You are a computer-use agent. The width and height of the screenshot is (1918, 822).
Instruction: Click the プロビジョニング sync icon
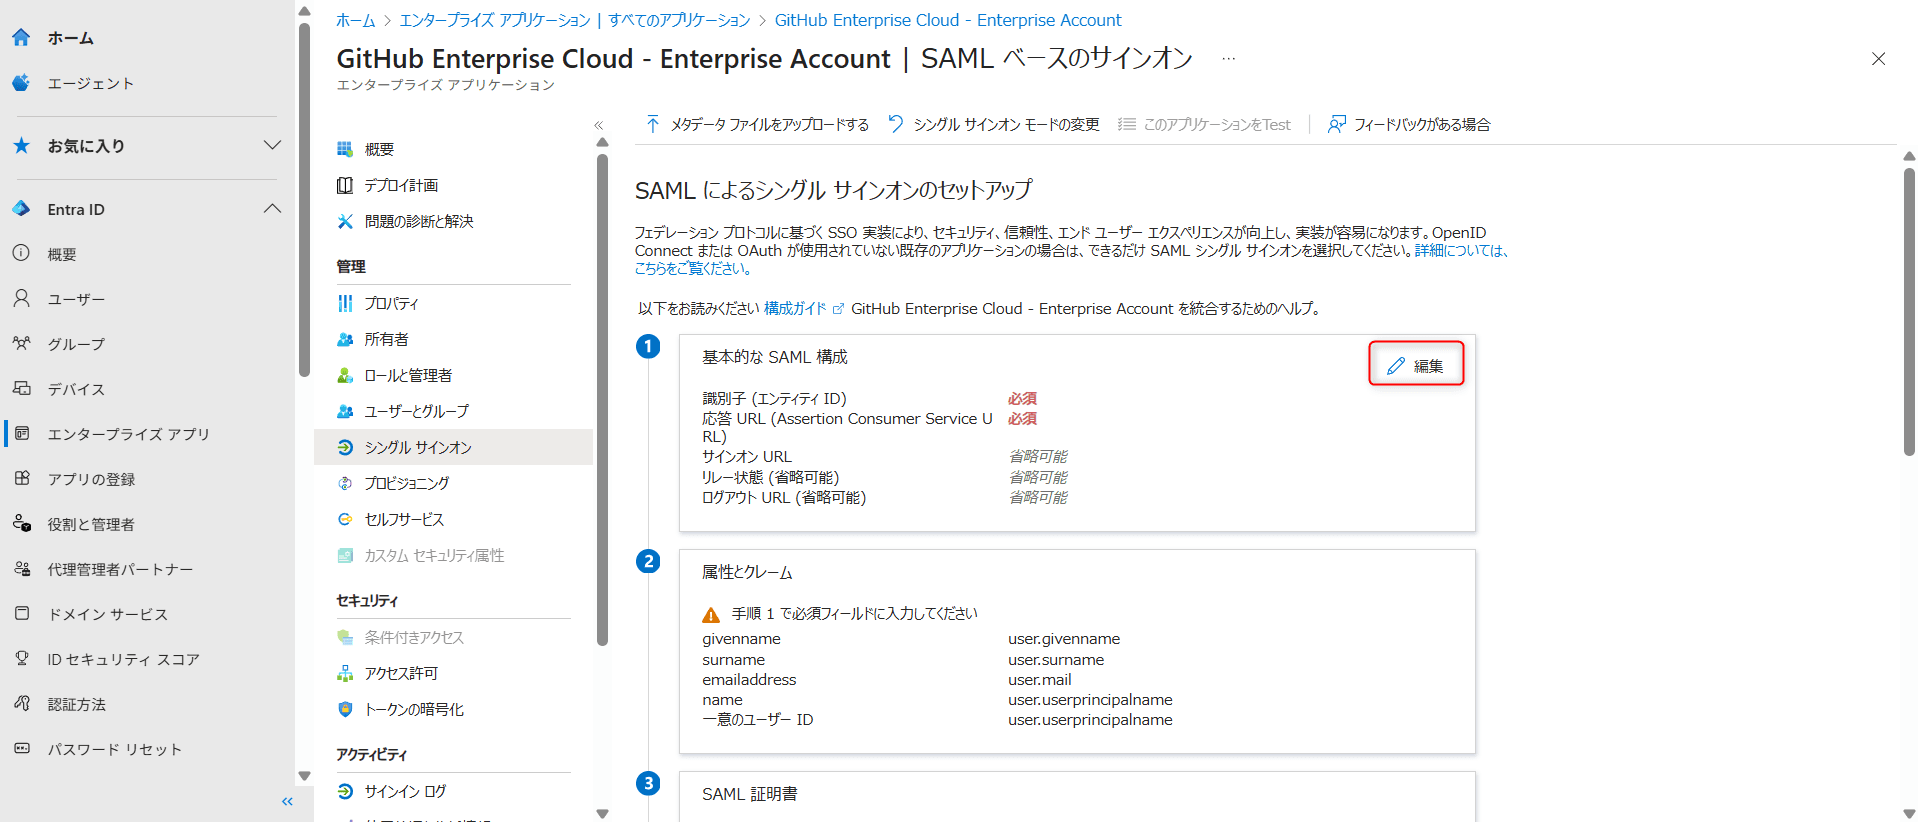coord(345,483)
